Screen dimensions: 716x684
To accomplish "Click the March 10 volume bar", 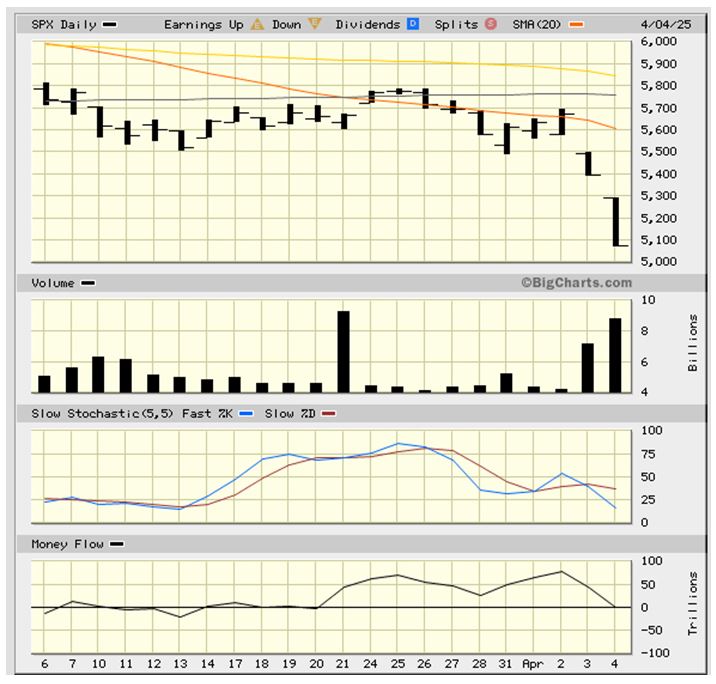I will 98,375.
